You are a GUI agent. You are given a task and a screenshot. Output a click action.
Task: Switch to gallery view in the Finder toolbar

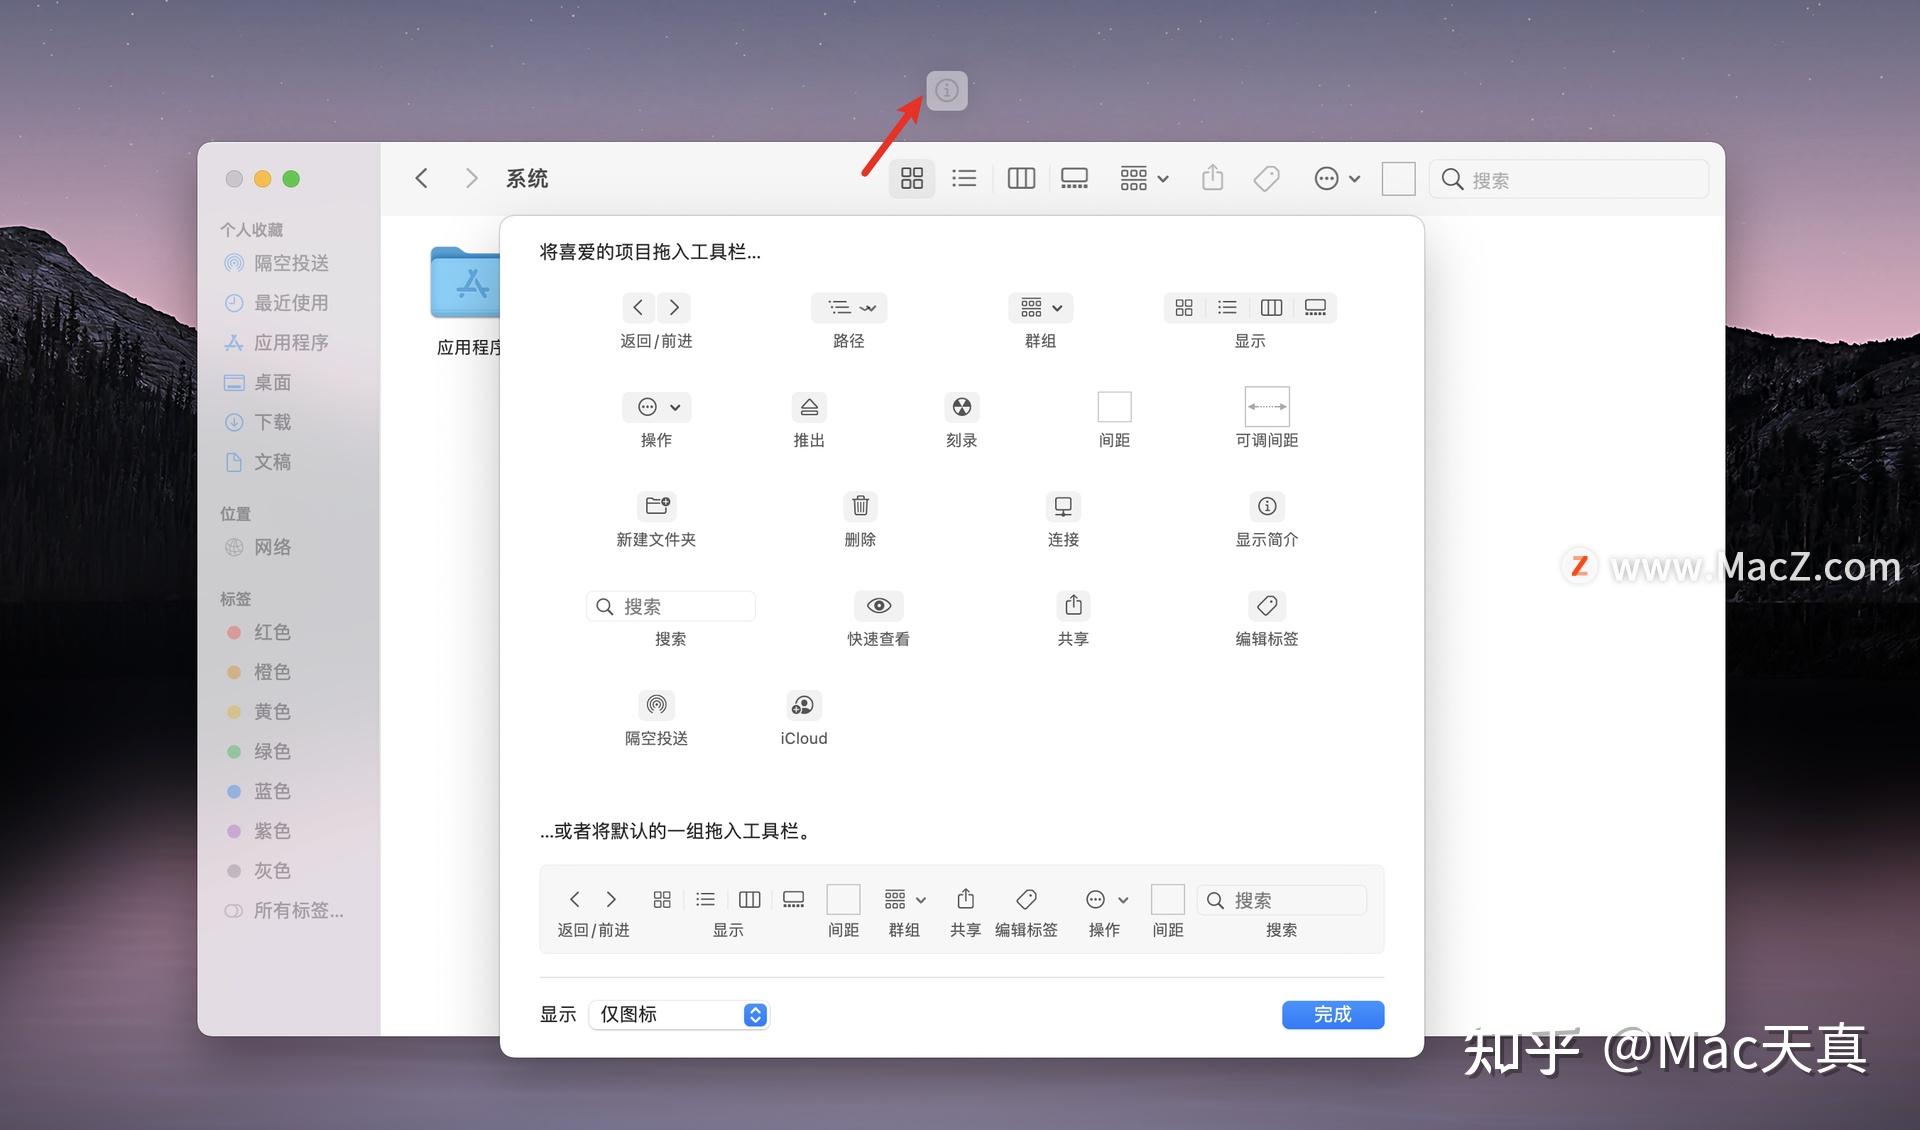(1074, 178)
